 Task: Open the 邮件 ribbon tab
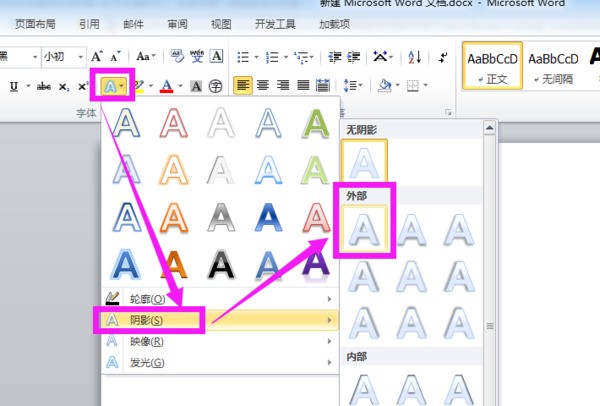pyautogui.click(x=133, y=24)
